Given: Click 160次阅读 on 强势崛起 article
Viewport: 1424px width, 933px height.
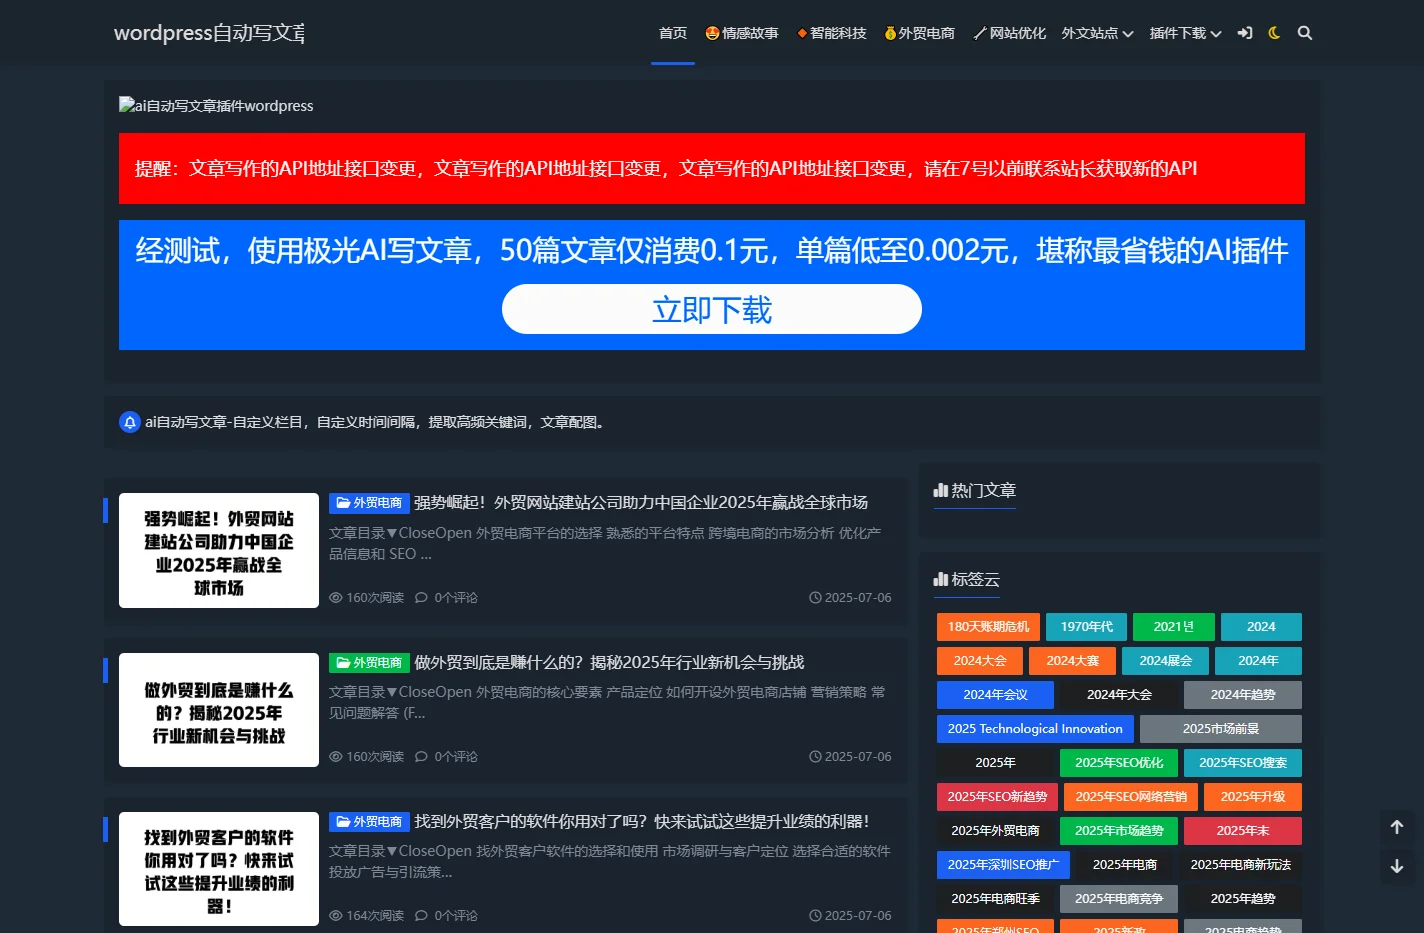Looking at the screenshot, I should [366, 598].
